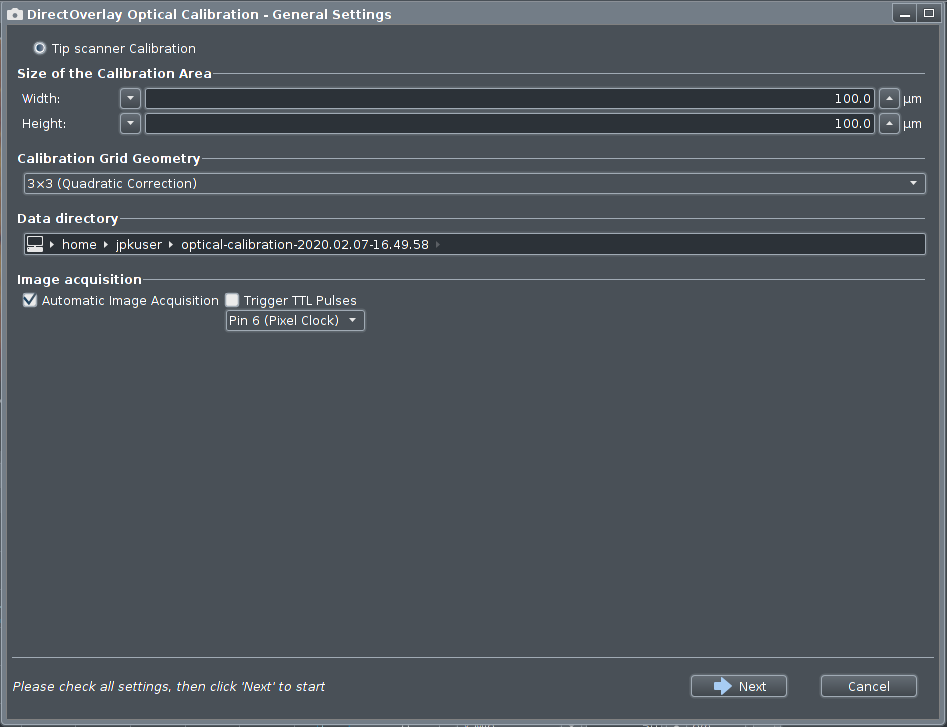The height and width of the screenshot is (727, 947).
Task: Increase the Width value with up arrow
Action: click(889, 98)
